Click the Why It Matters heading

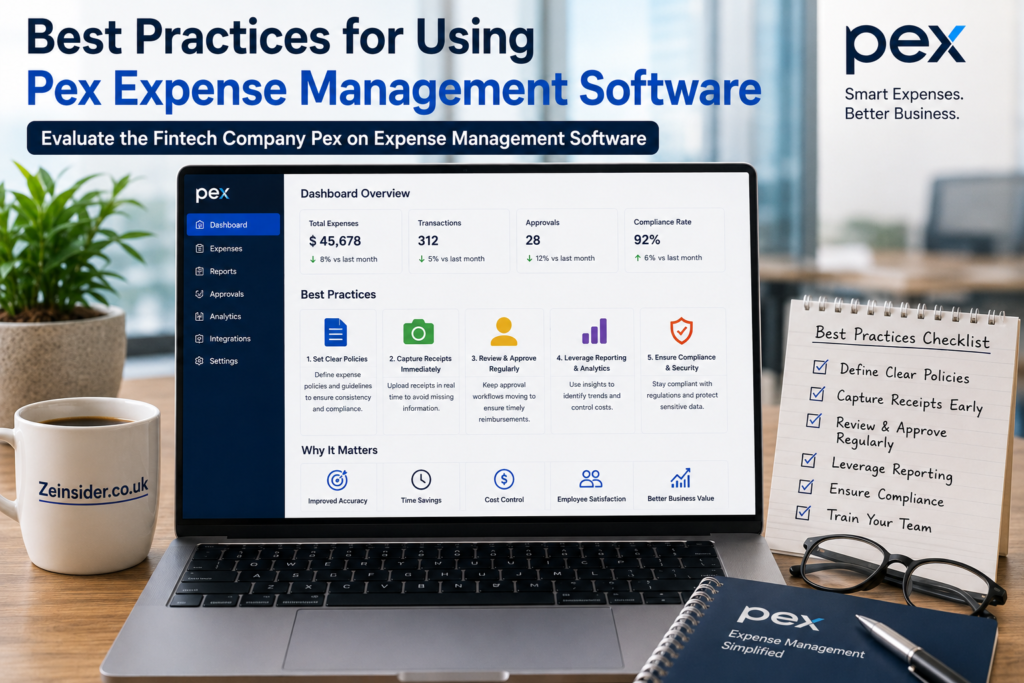click(x=340, y=450)
